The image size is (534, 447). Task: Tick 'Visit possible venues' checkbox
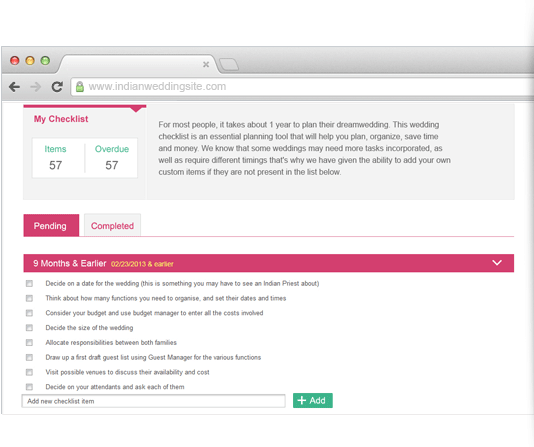click(29, 372)
